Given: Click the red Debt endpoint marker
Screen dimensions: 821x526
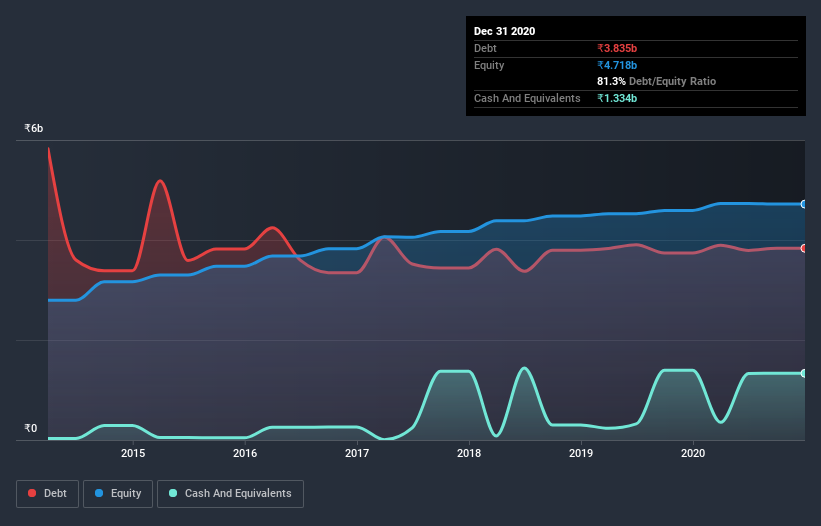Looking at the screenshot, I should click(803, 248).
